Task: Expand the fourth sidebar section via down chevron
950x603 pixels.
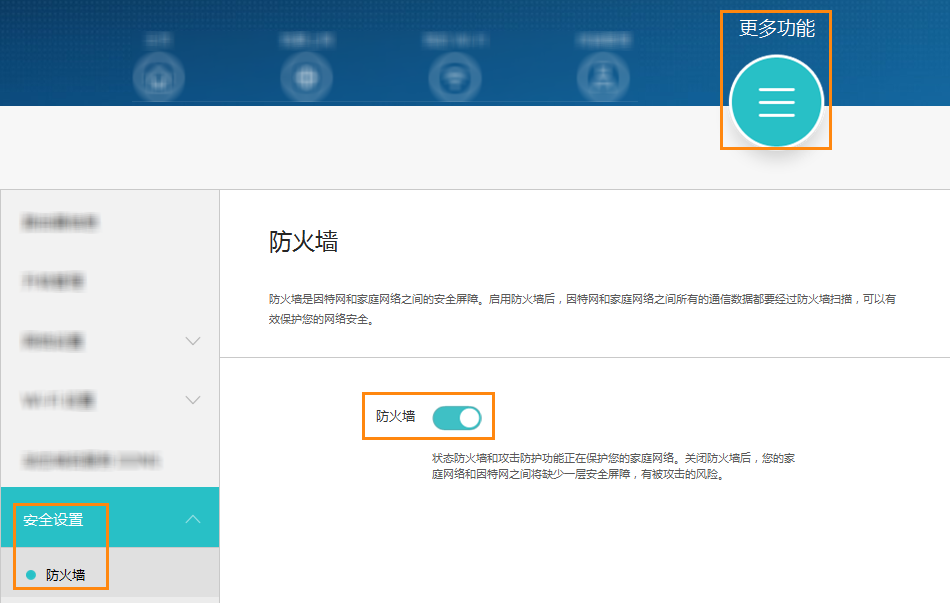Action: coord(193,400)
